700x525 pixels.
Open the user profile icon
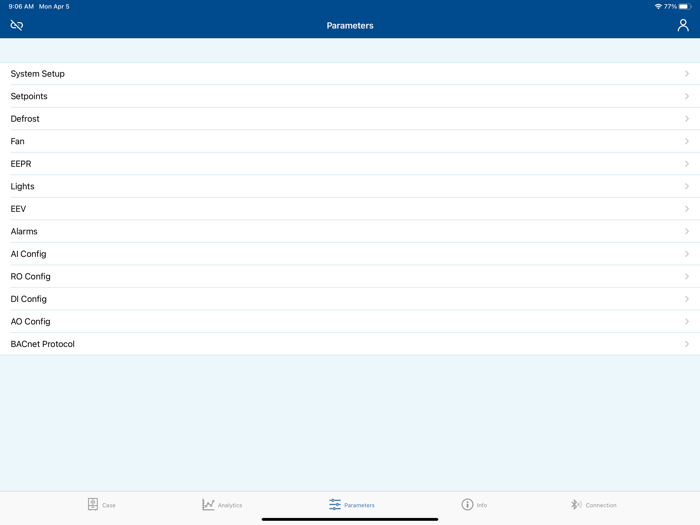tap(683, 25)
